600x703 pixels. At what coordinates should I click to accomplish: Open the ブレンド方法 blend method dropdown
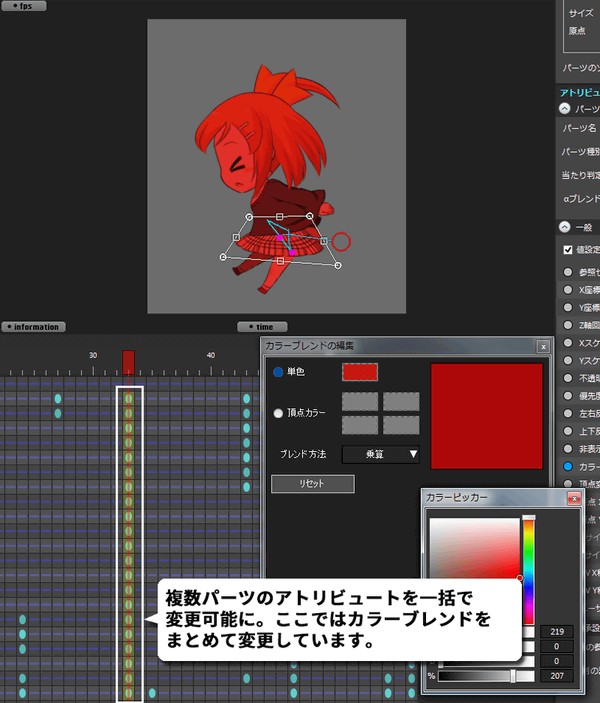(x=380, y=455)
